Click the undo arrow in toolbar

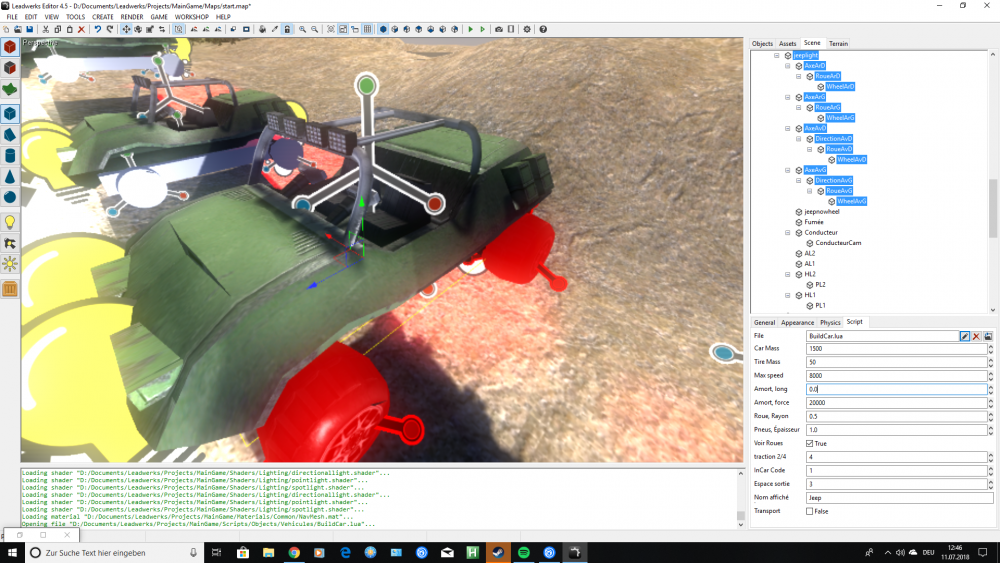(97, 30)
